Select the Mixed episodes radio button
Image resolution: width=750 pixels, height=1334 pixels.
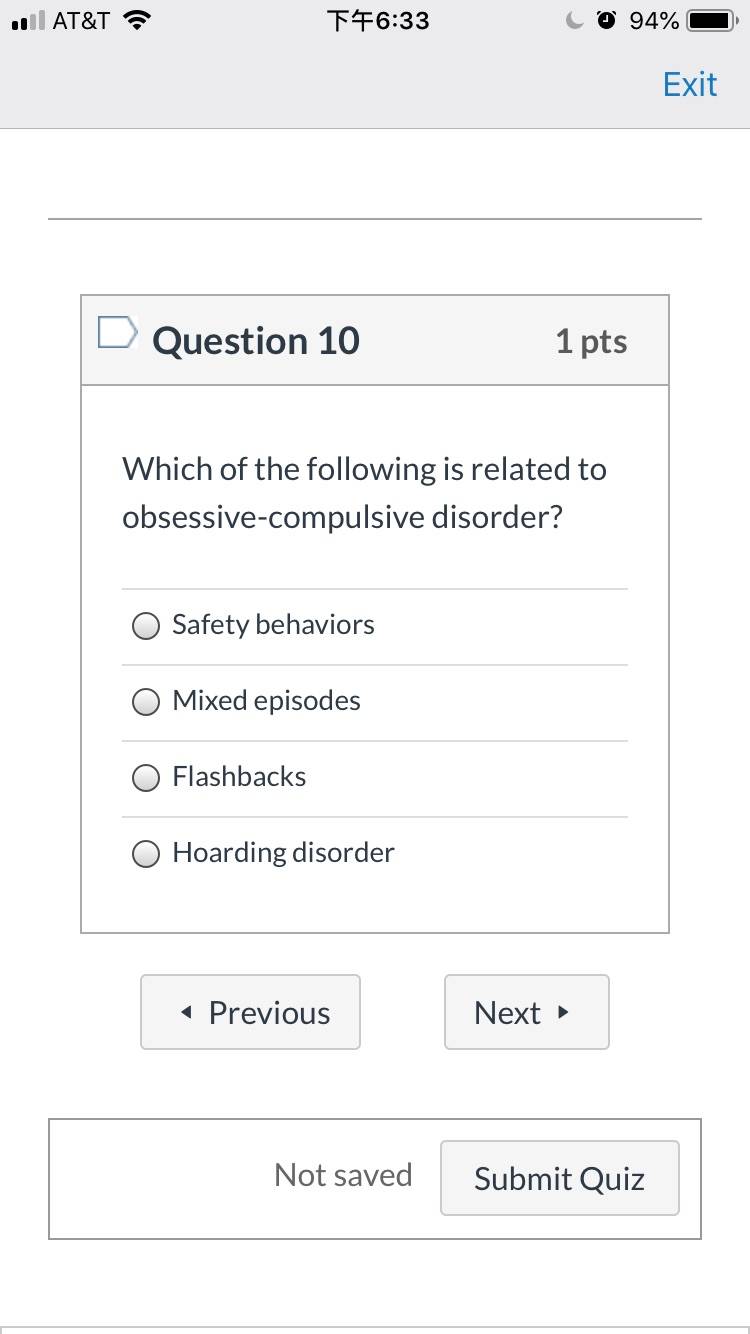(x=146, y=702)
